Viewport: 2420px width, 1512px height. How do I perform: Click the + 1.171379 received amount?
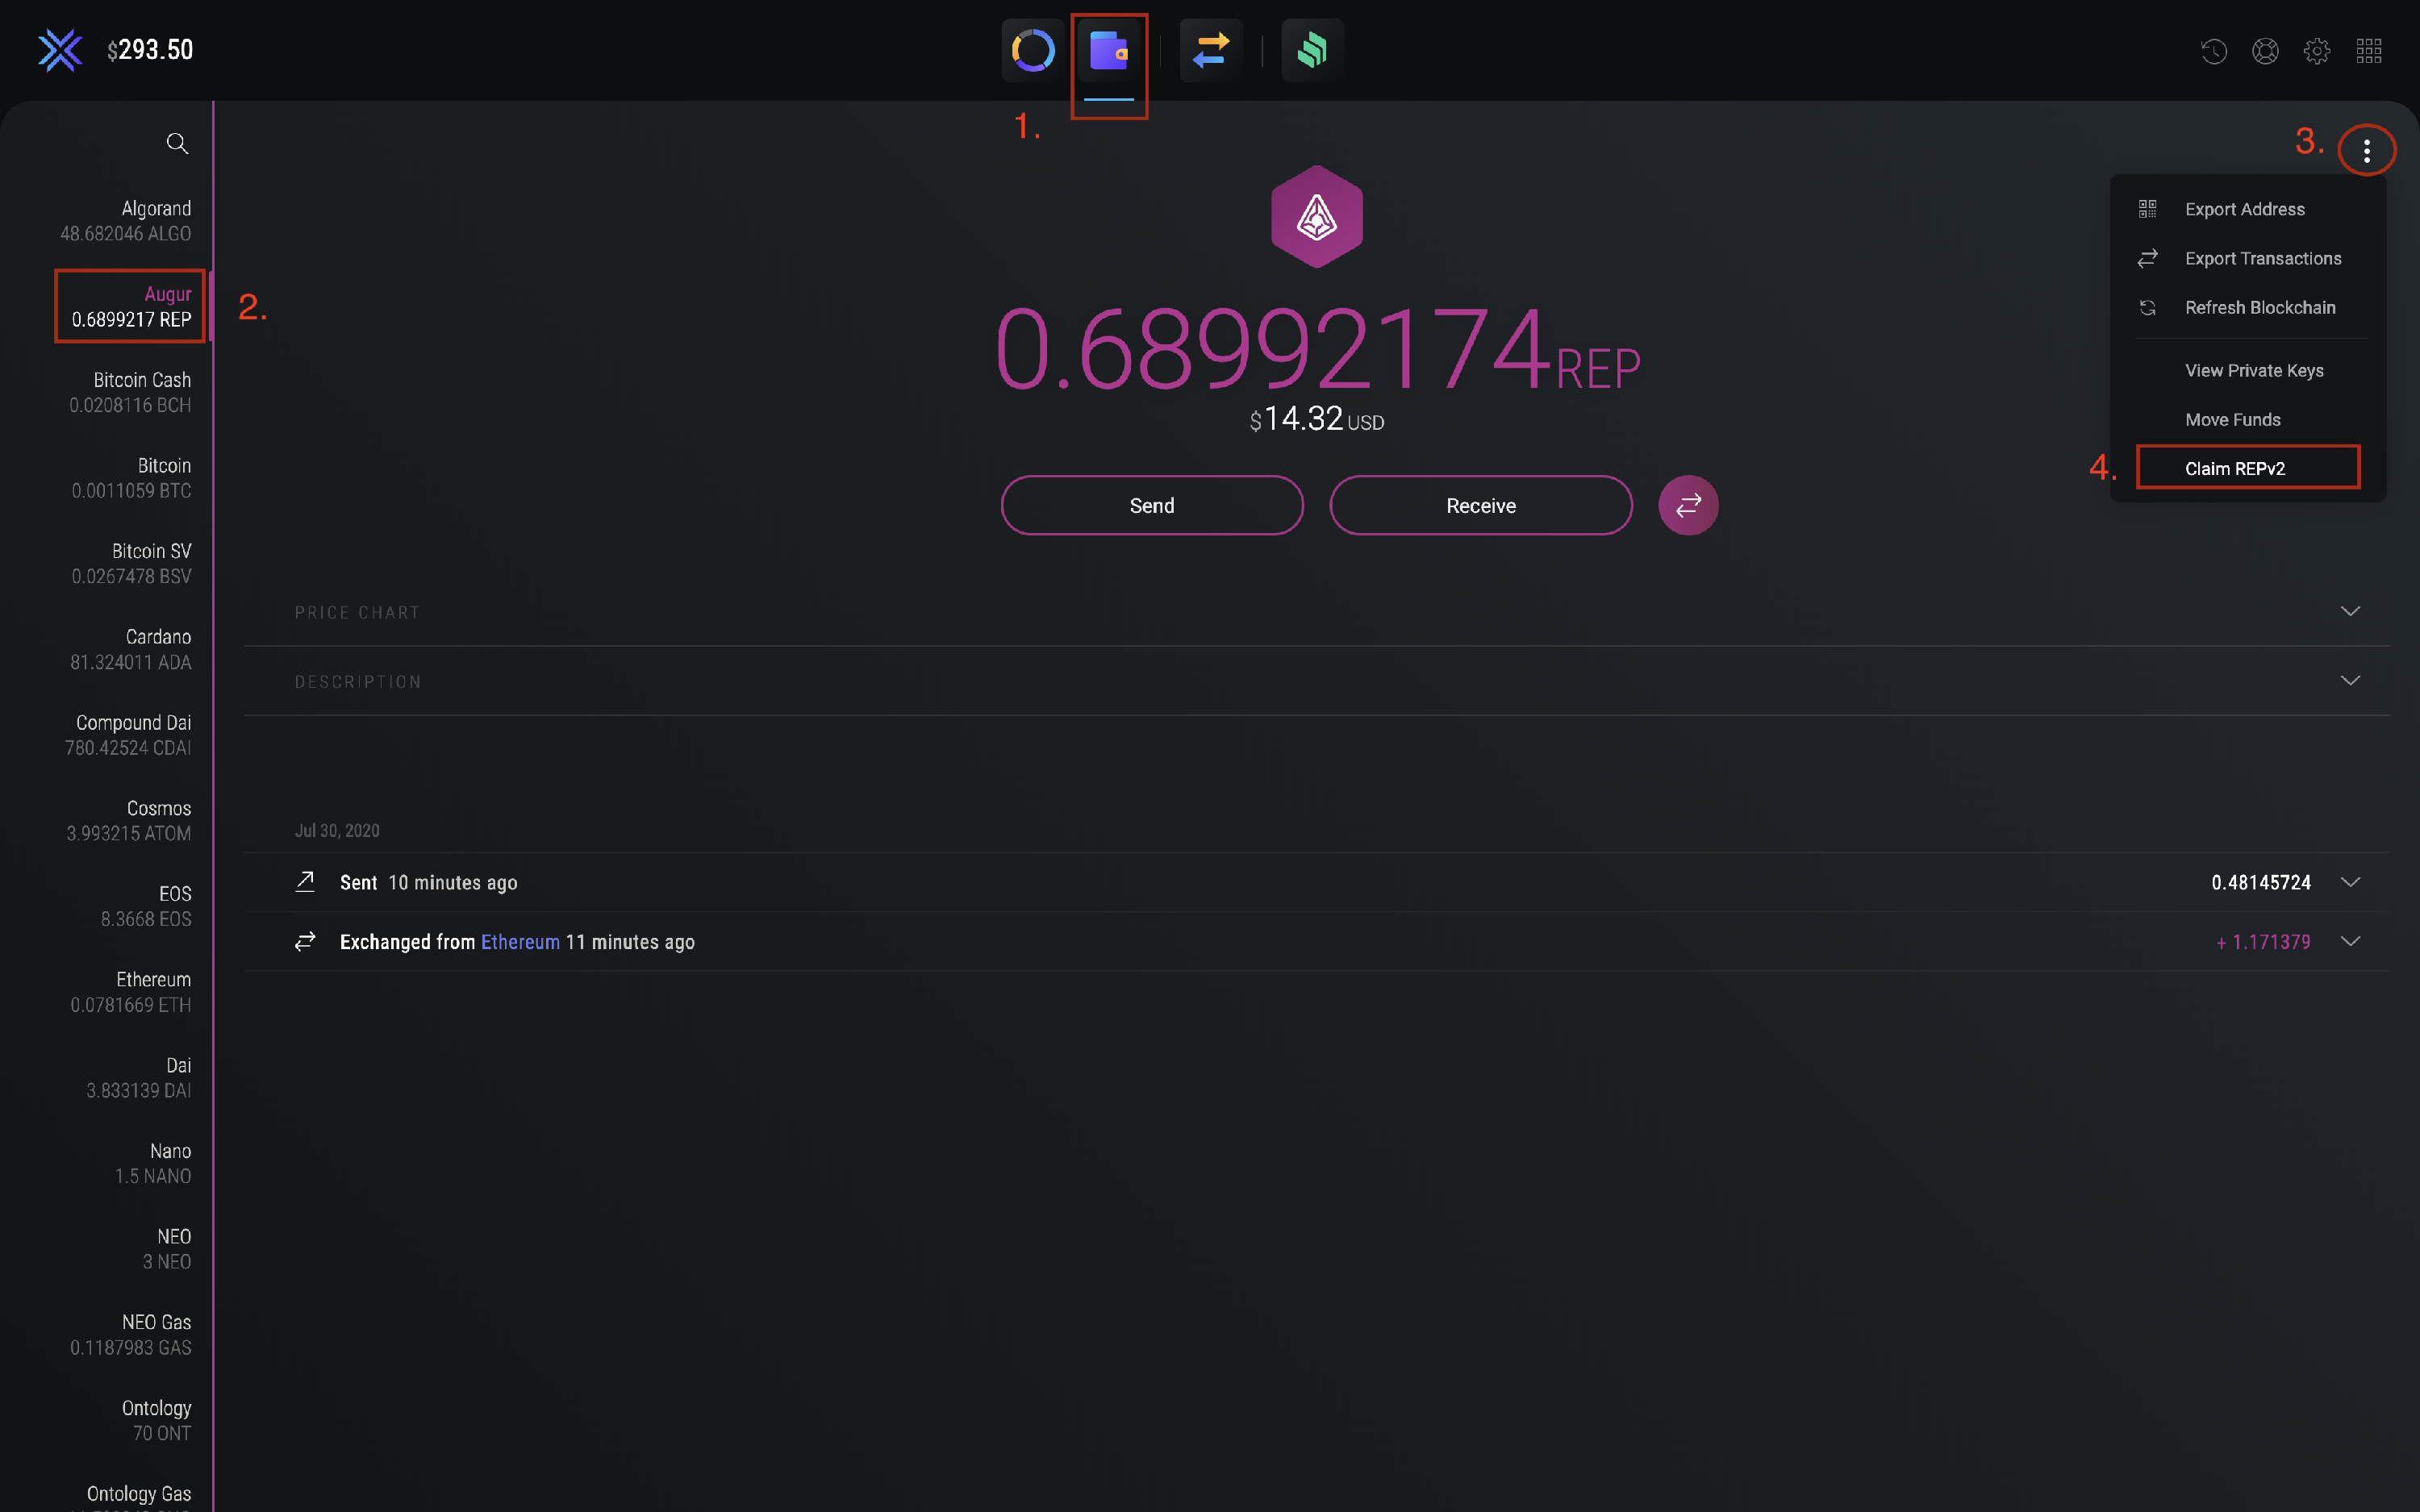point(2263,942)
